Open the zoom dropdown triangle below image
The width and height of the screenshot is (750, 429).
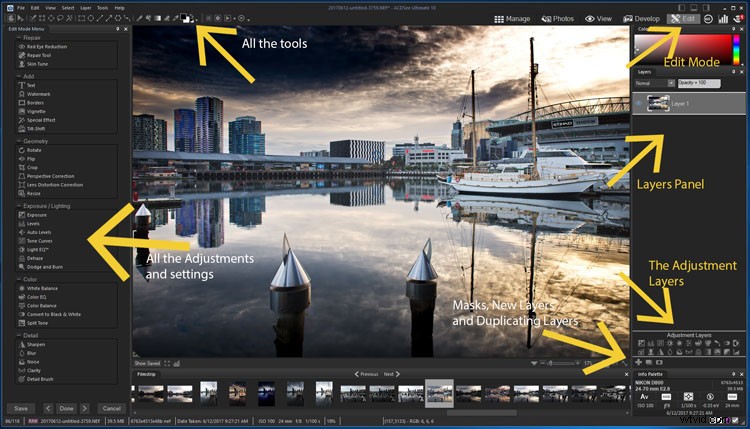534,363
